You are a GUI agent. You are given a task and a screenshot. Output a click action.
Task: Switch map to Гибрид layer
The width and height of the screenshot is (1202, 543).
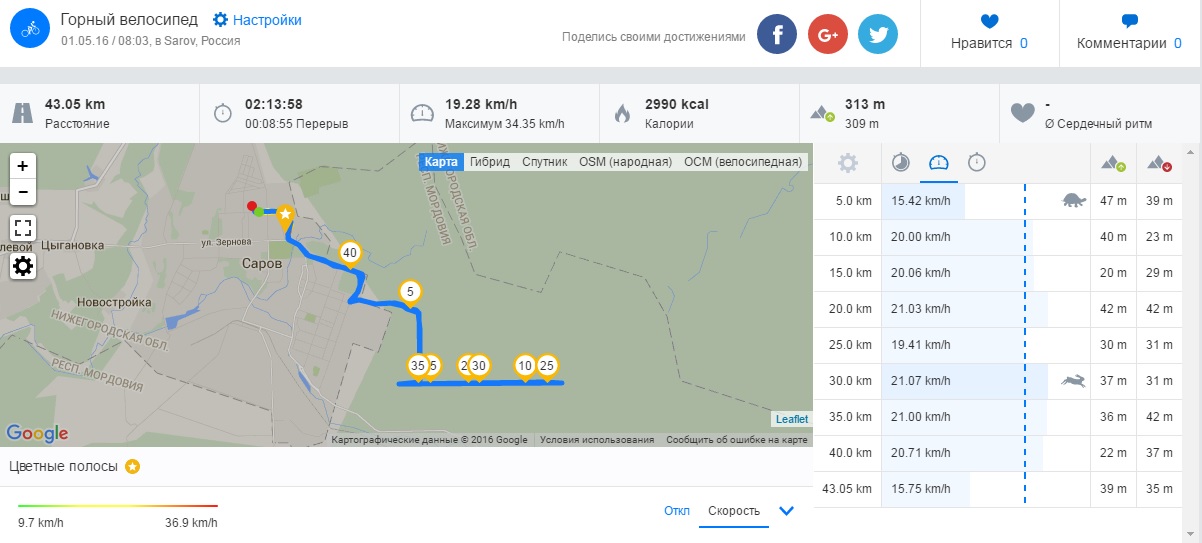coord(490,161)
